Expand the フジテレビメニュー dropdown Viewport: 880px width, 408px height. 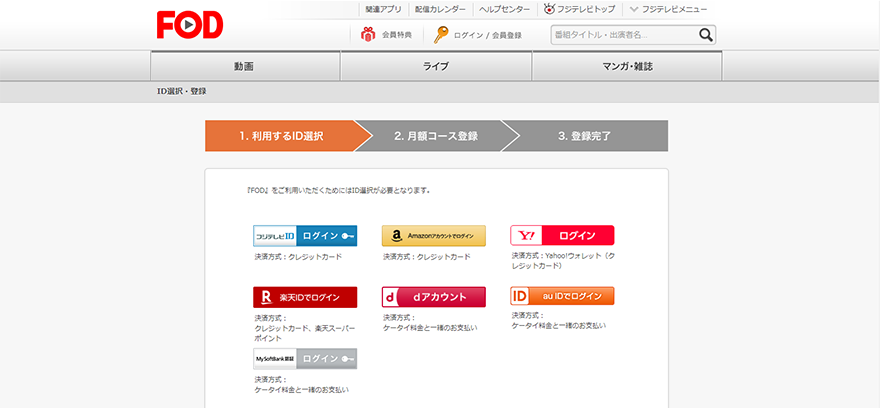668,10
